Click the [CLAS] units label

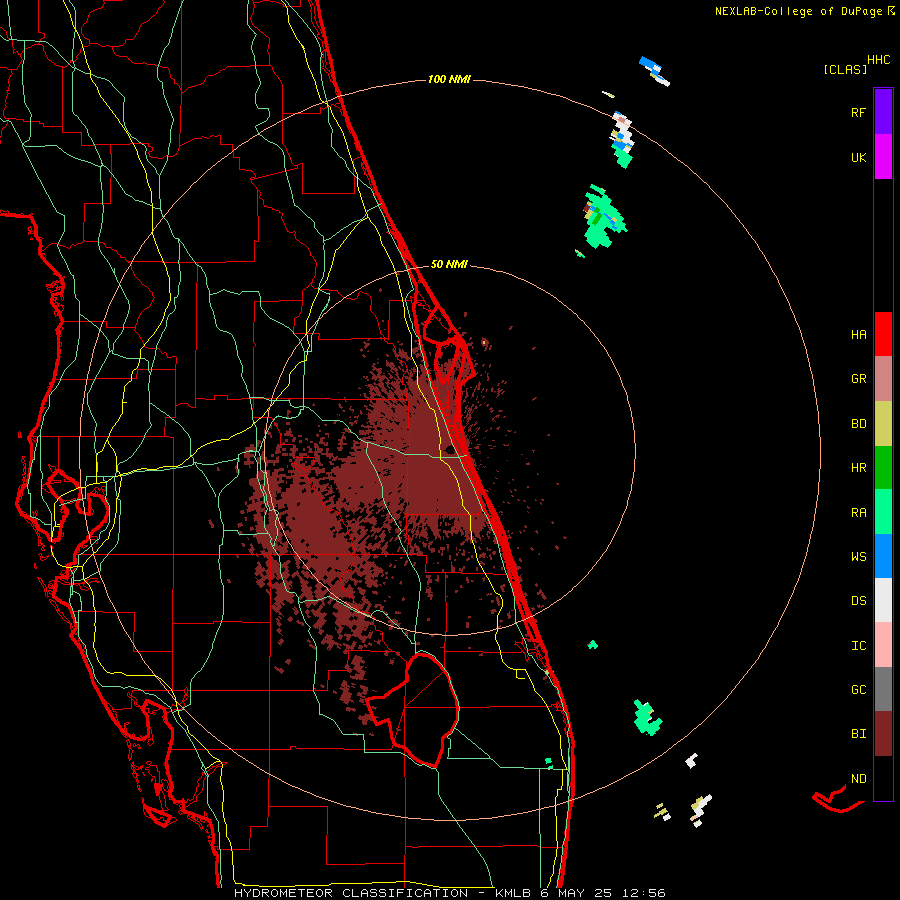pos(845,70)
